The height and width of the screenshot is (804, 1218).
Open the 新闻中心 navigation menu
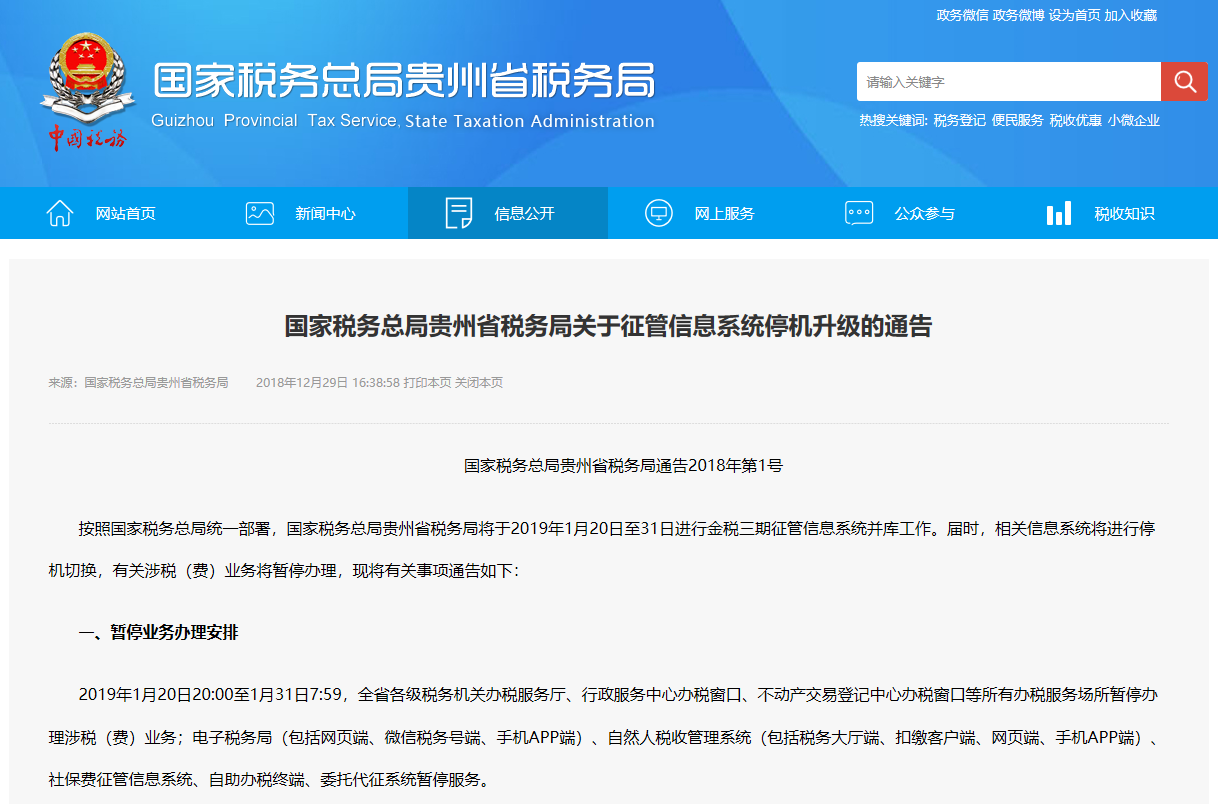click(325, 214)
